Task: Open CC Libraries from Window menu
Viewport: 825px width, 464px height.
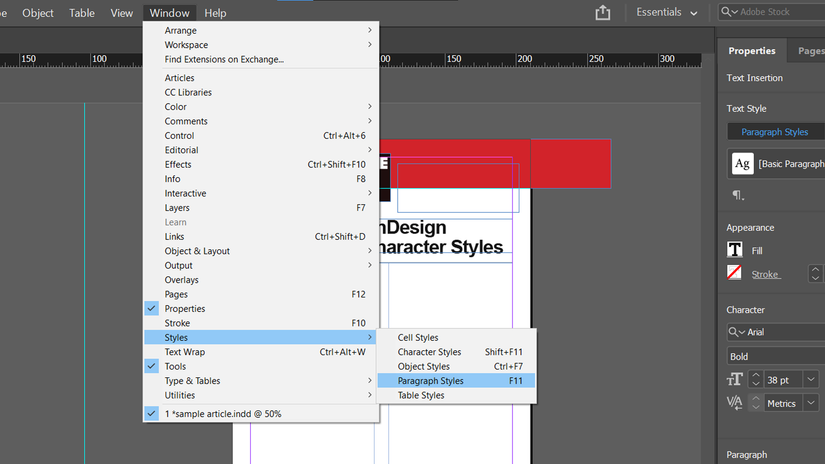Action: coord(261,92)
